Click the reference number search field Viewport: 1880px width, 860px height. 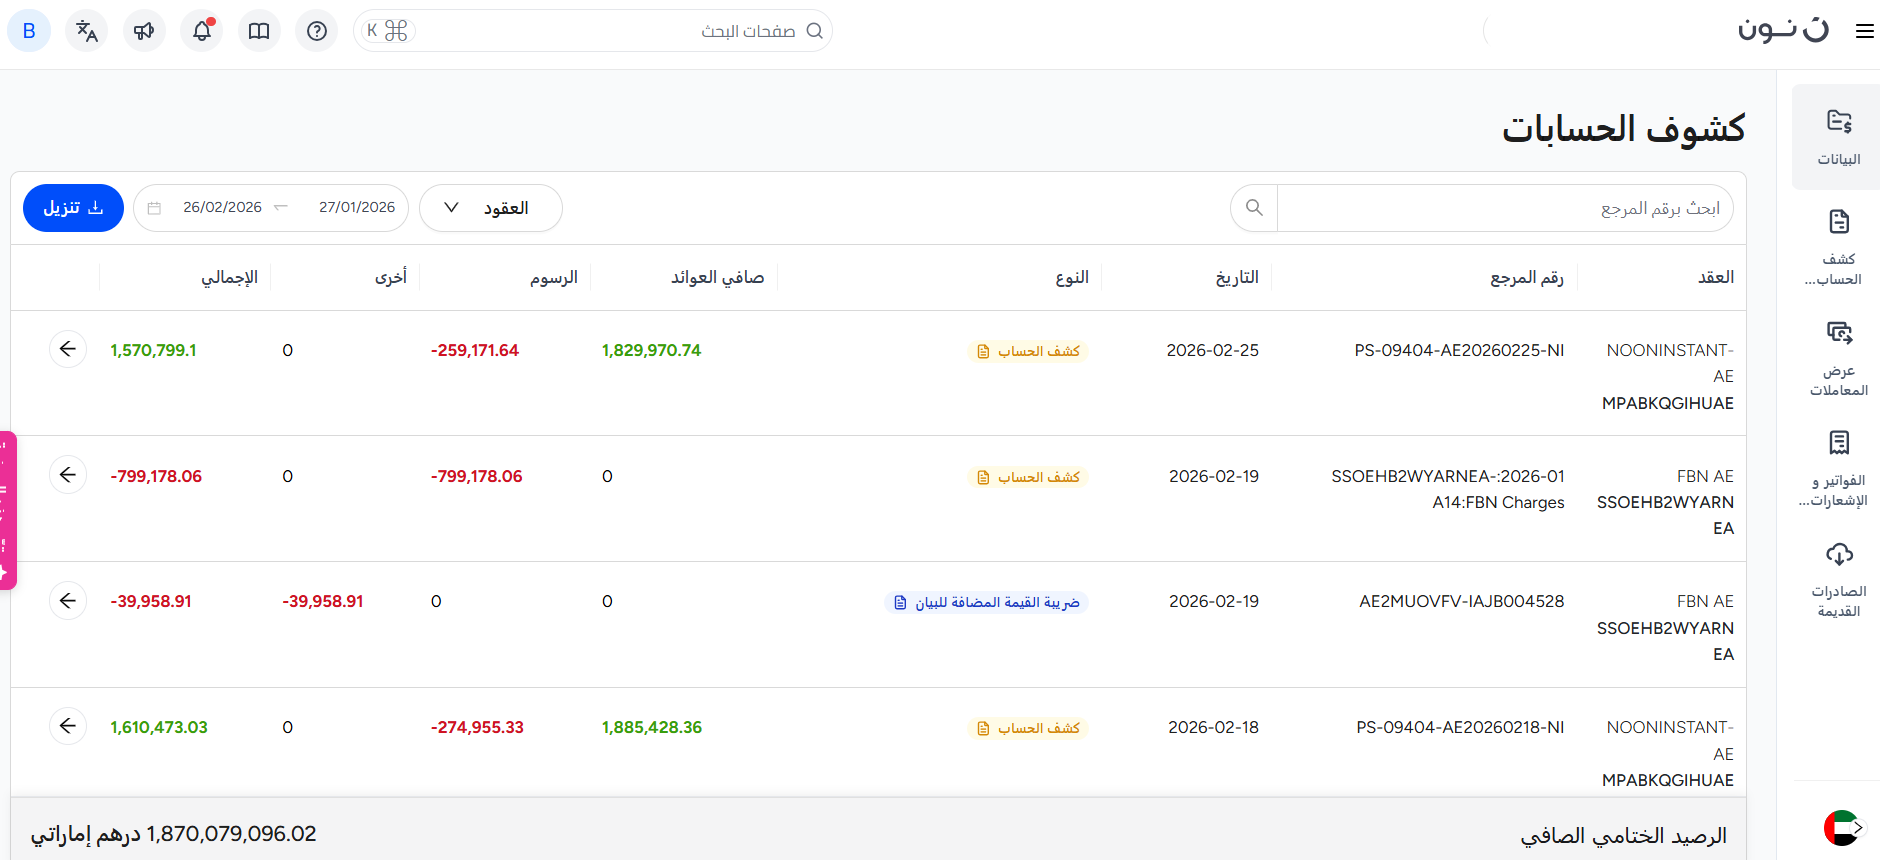[1504, 208]
